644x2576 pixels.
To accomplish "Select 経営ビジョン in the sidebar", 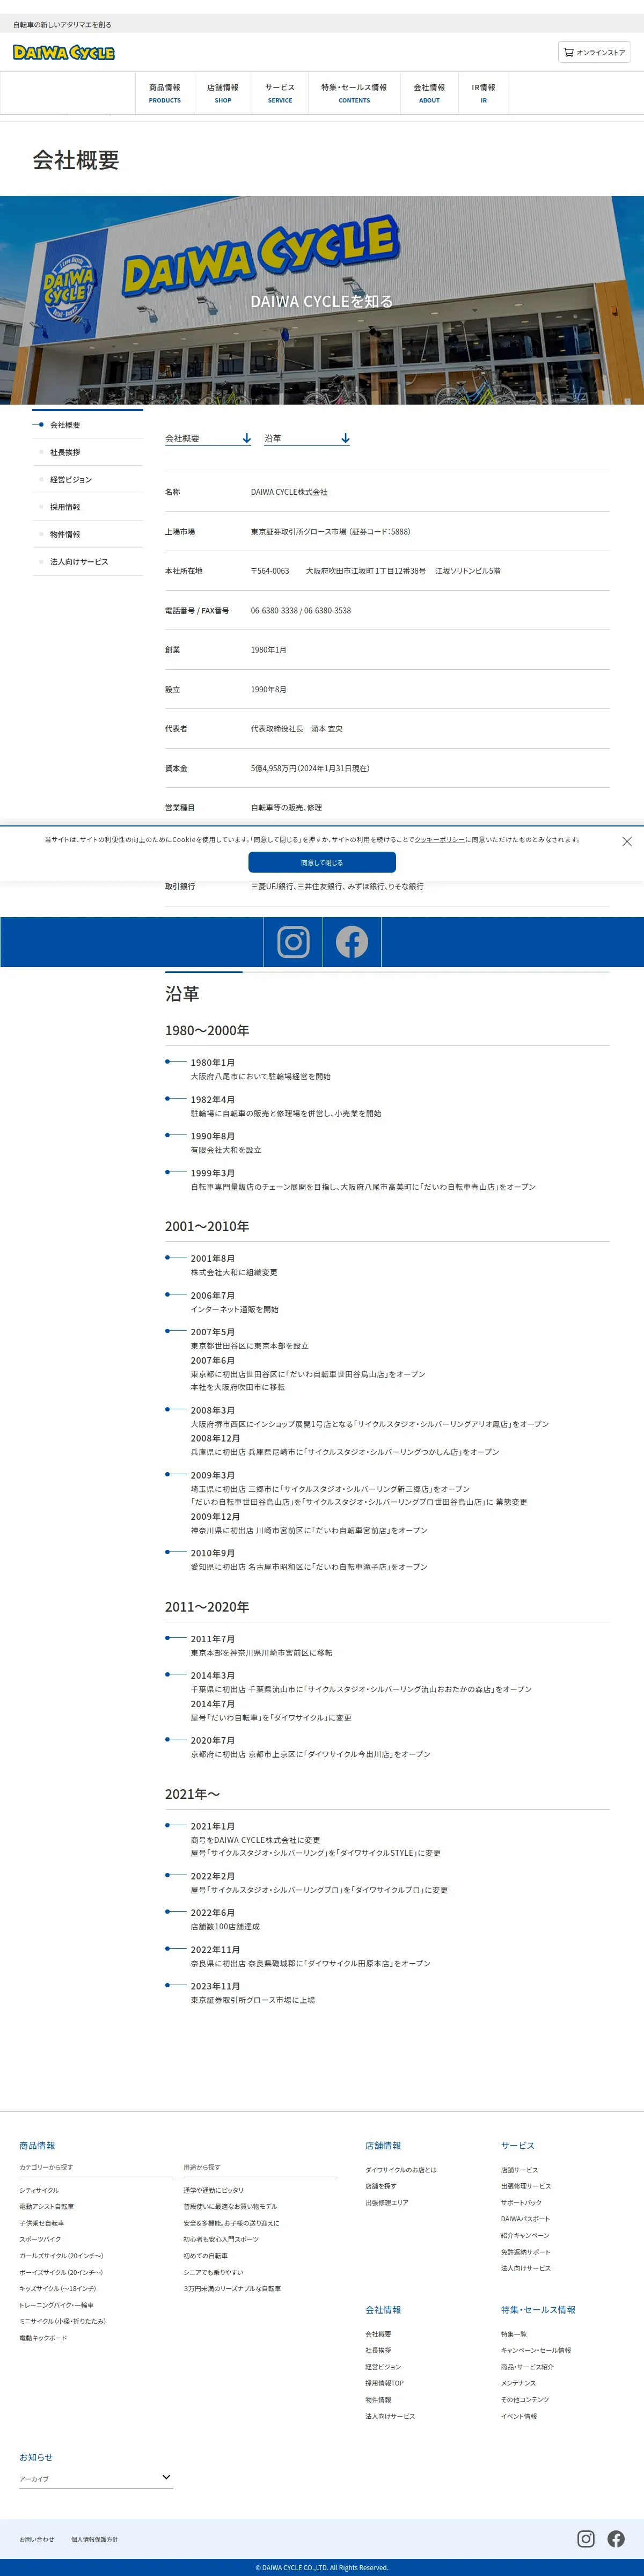I will click(x=88, y=480).
